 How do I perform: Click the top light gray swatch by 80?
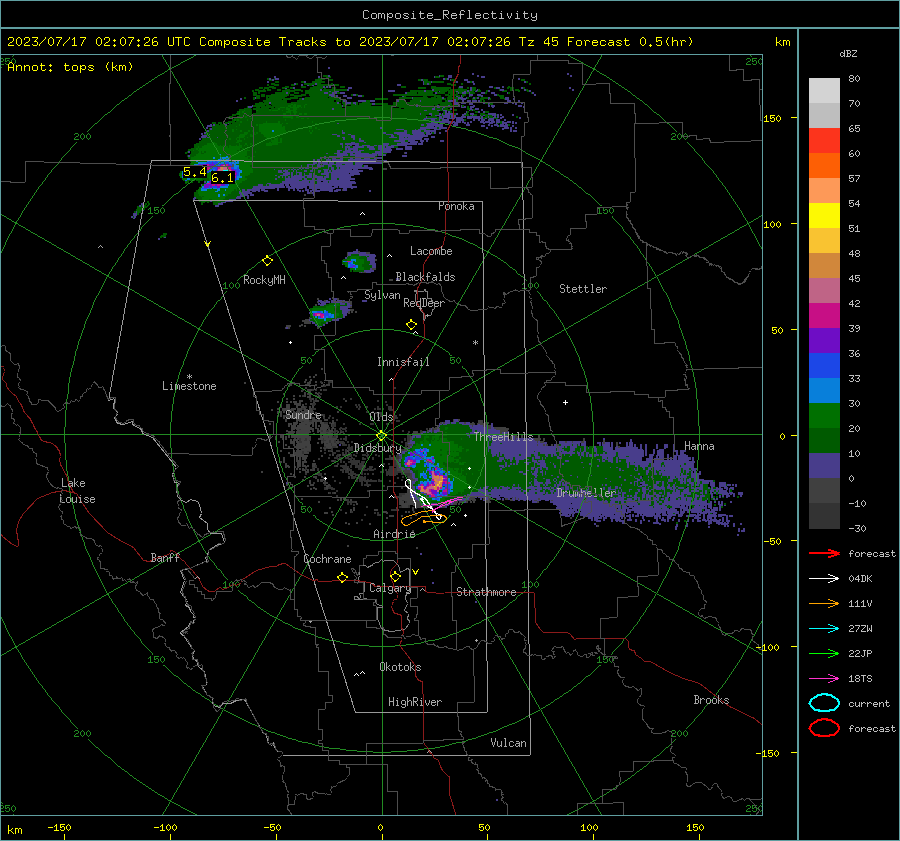(x=824, y=91)
